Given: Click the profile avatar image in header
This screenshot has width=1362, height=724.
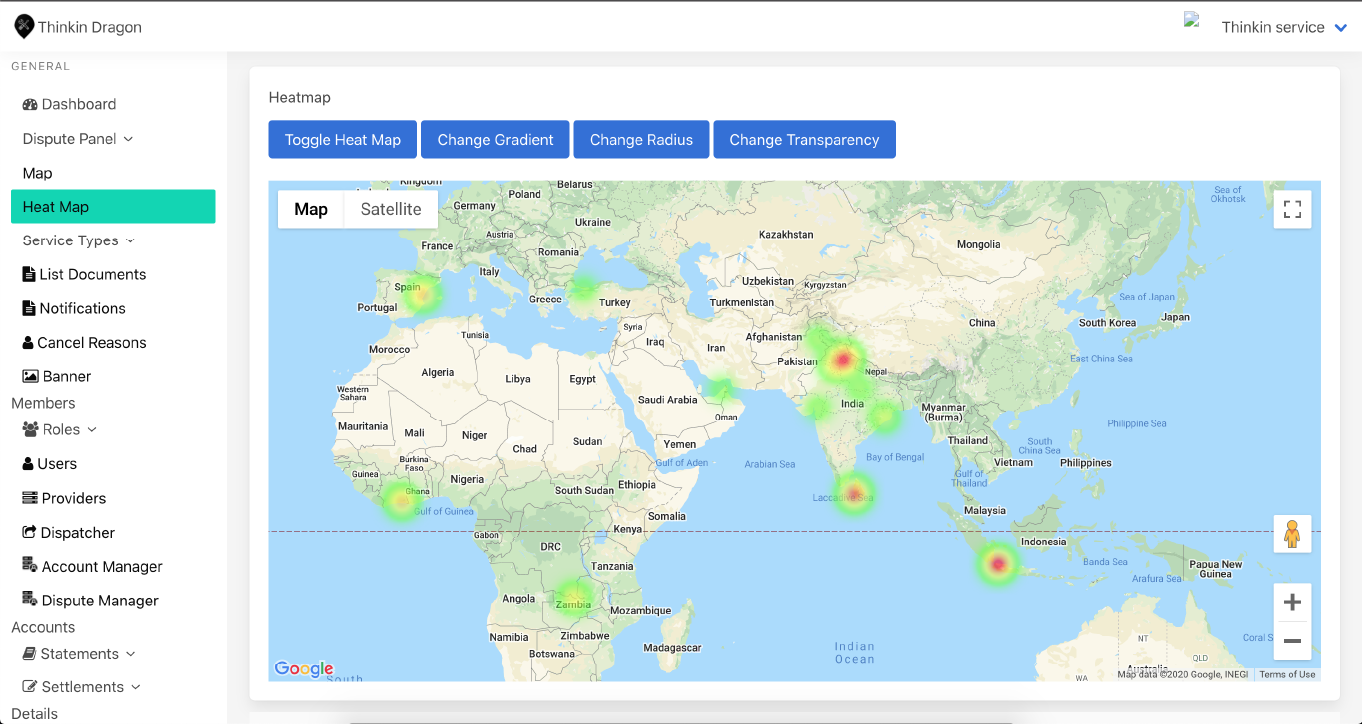Looking at the screenshot, I should coord(1192,19).
